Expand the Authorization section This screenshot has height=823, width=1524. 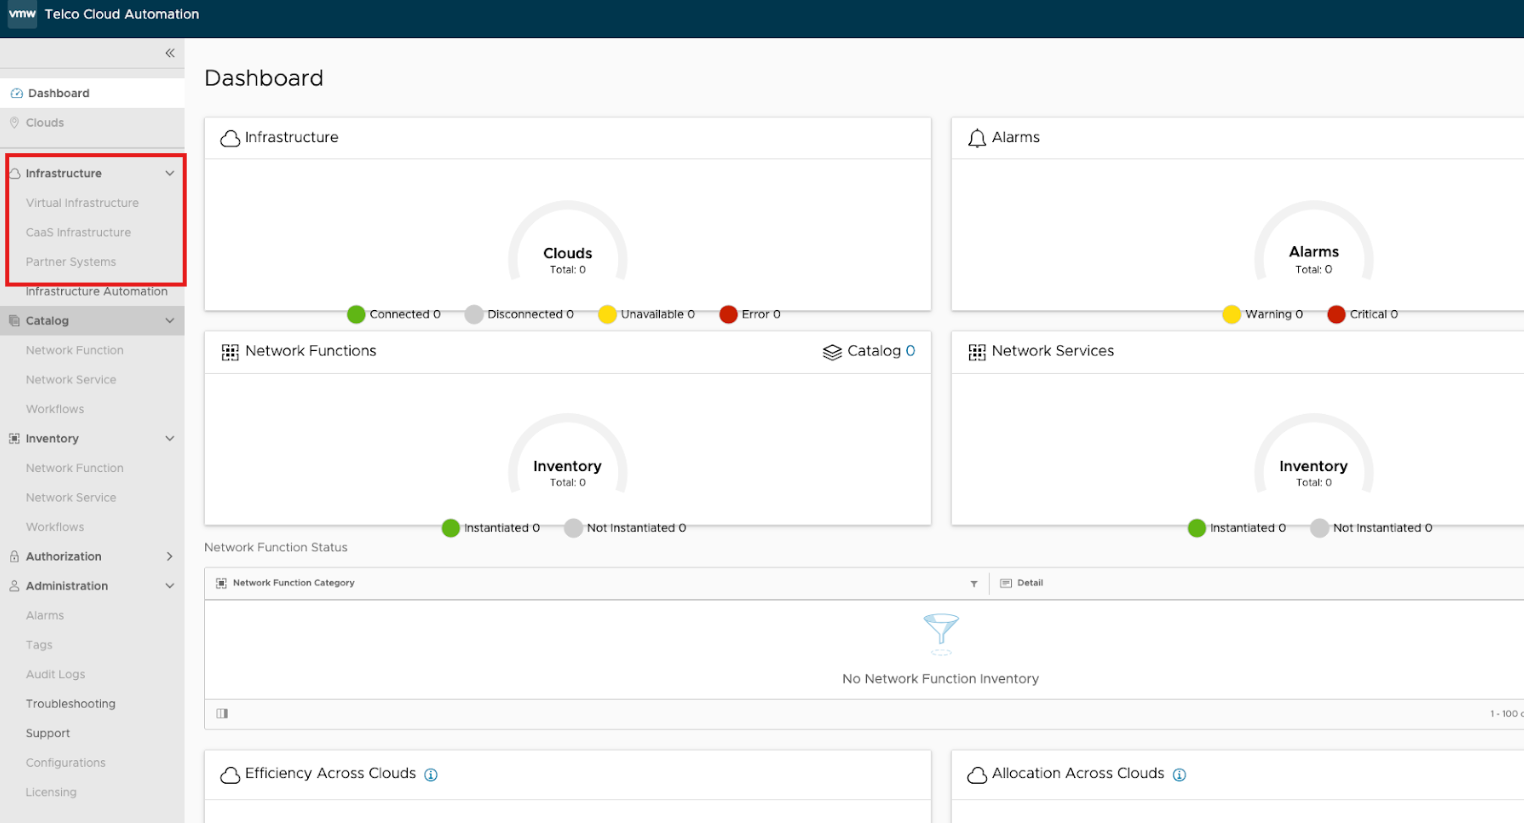click(x=170, y=557)
